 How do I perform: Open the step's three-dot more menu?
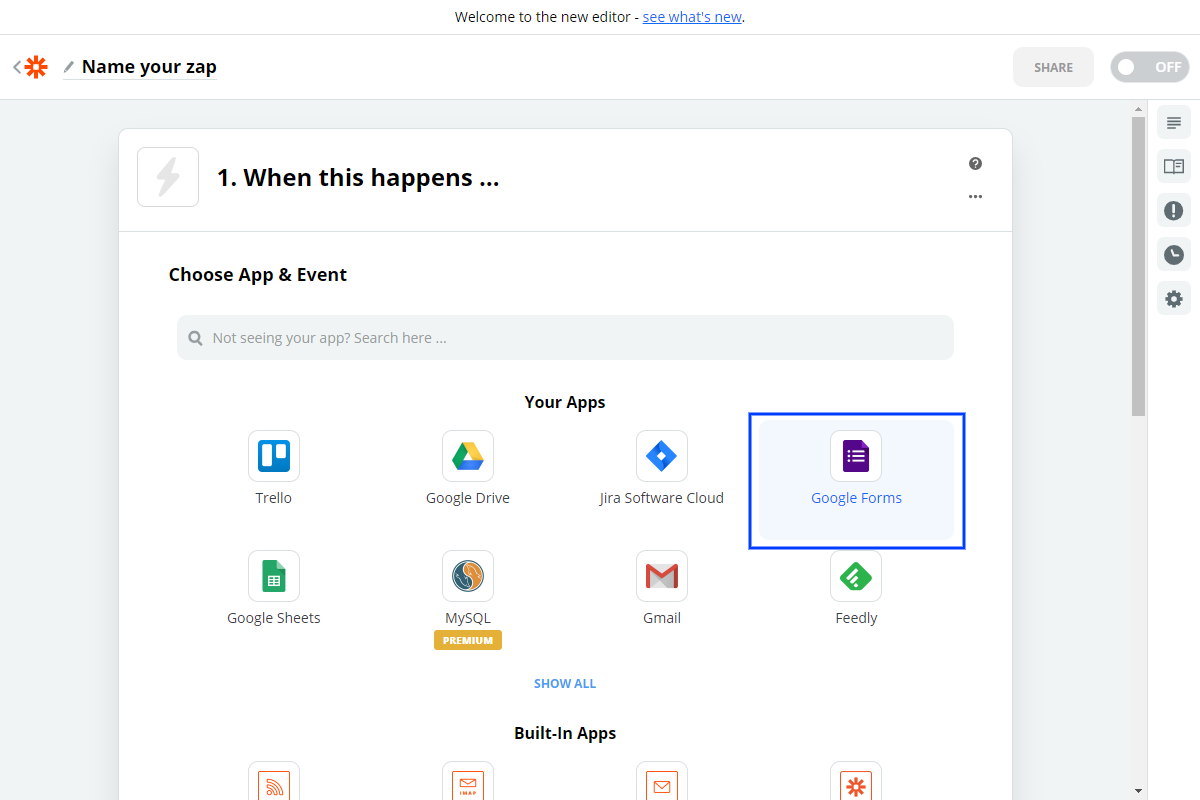pyautogui.click(x=975, y=197)
